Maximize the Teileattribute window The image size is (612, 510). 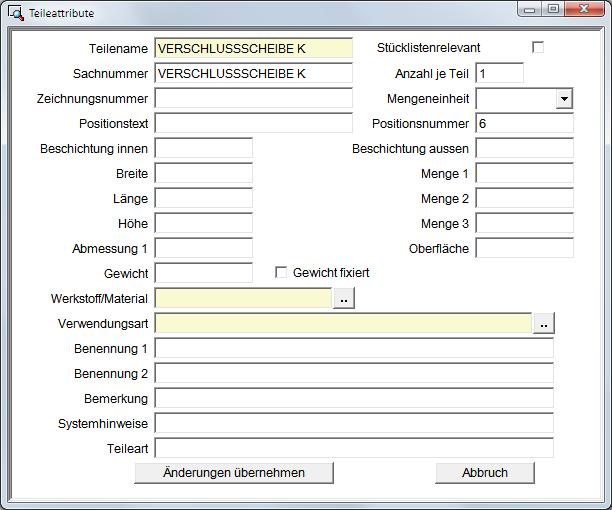click(x=552, y=10)
